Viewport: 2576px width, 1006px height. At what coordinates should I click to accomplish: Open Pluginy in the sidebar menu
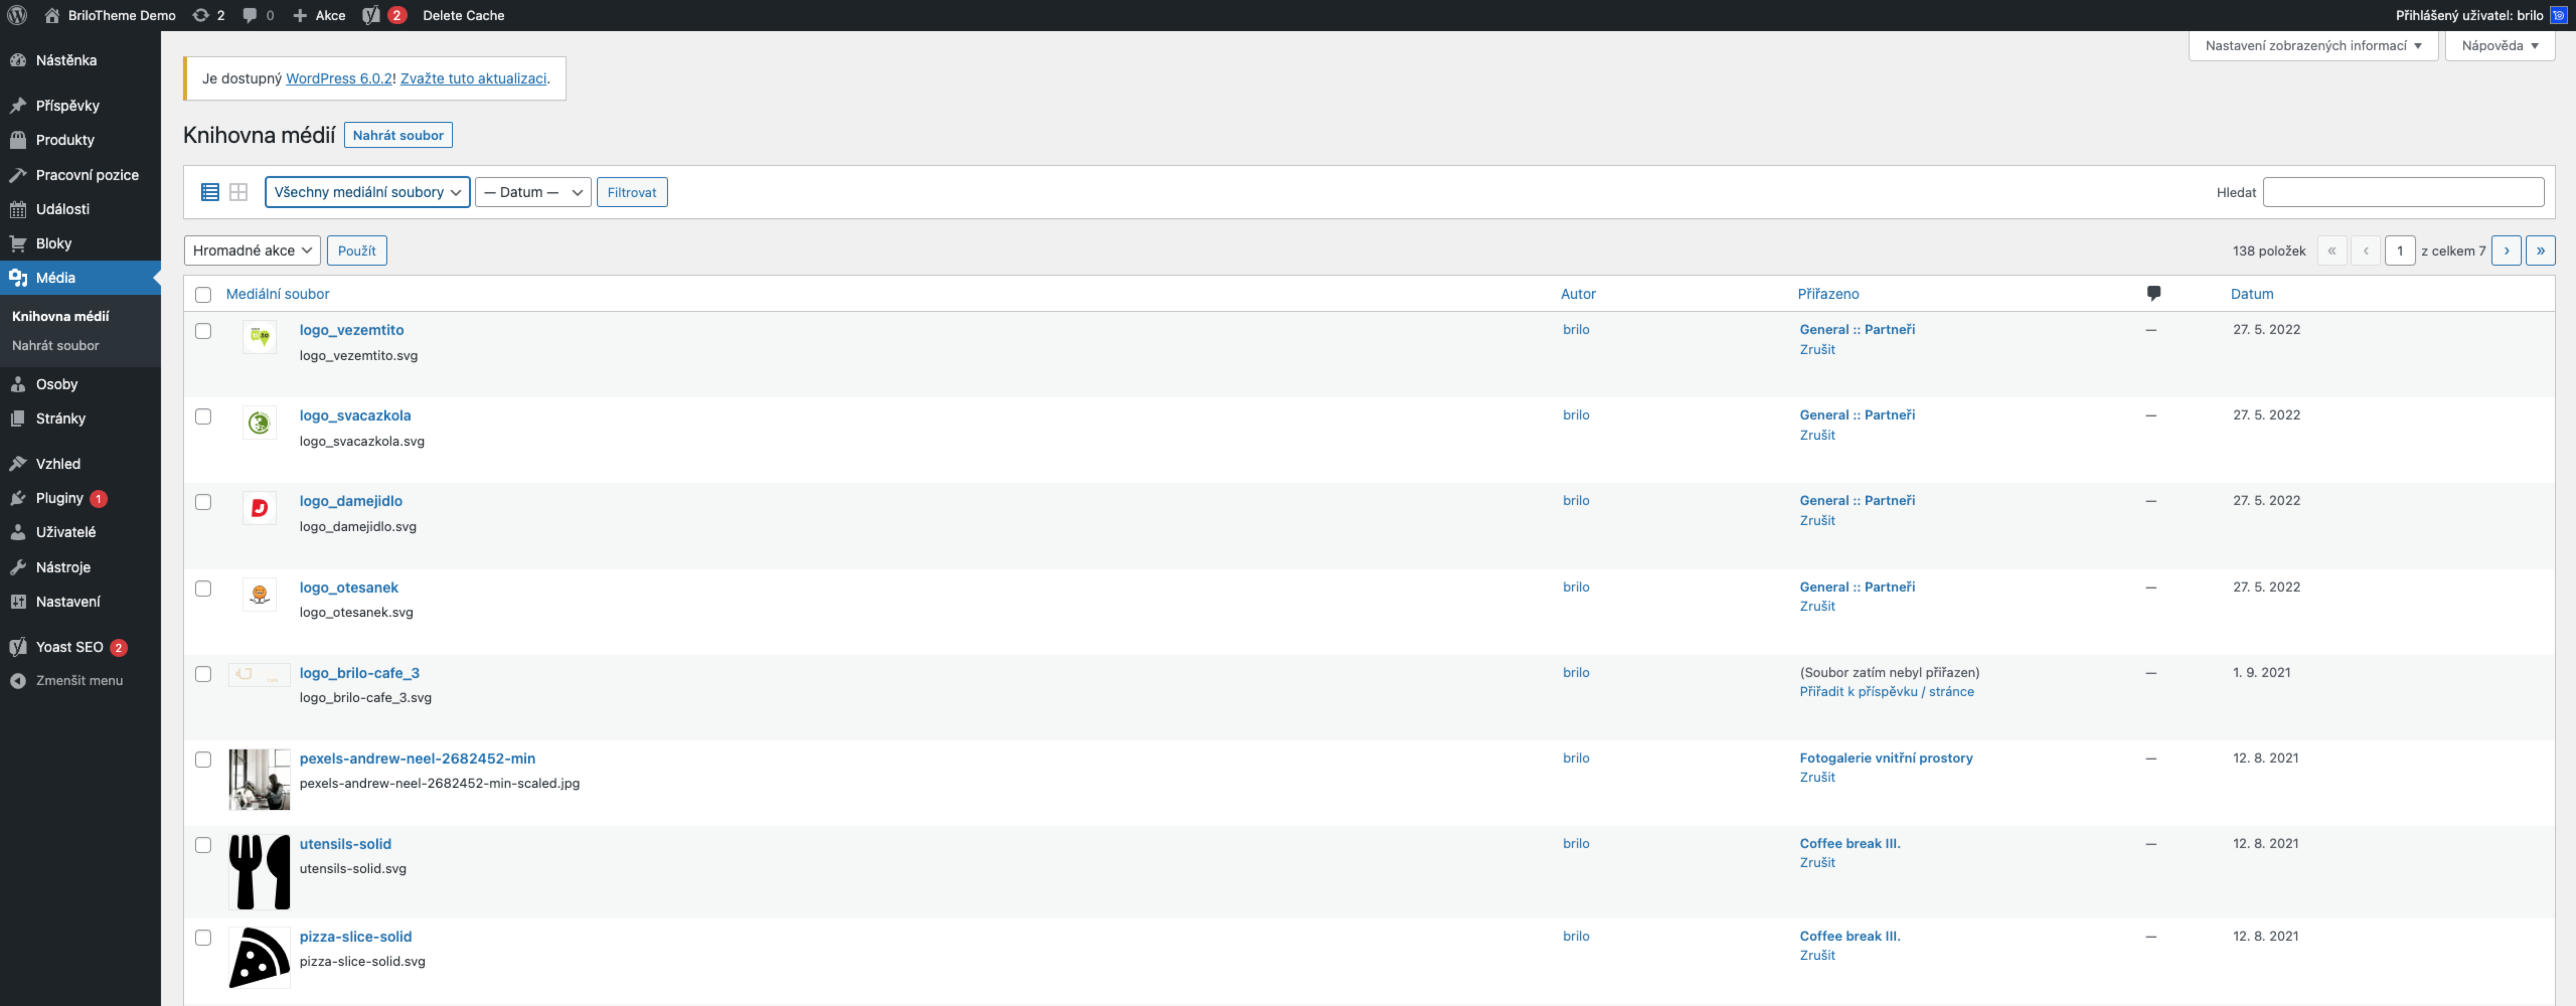(x=59, y=498)
